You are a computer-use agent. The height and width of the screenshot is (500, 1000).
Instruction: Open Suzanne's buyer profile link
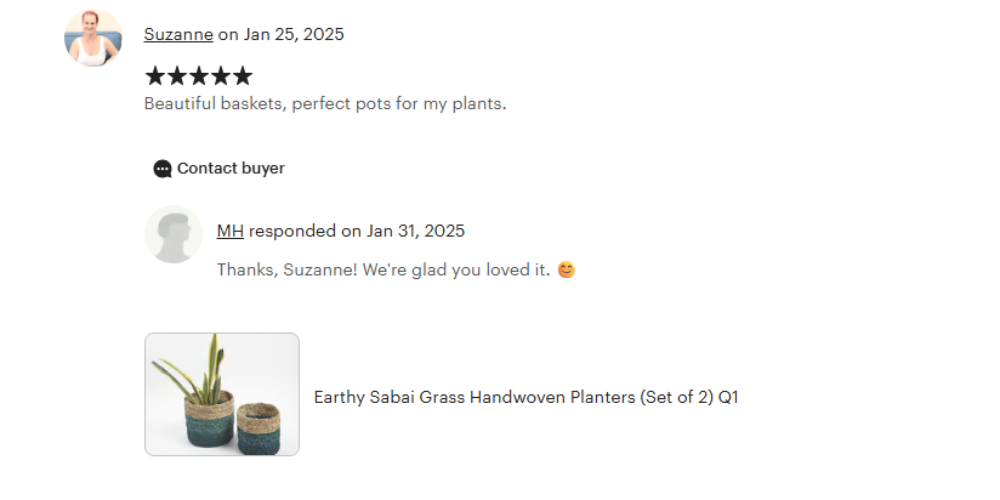click(178, 34)
